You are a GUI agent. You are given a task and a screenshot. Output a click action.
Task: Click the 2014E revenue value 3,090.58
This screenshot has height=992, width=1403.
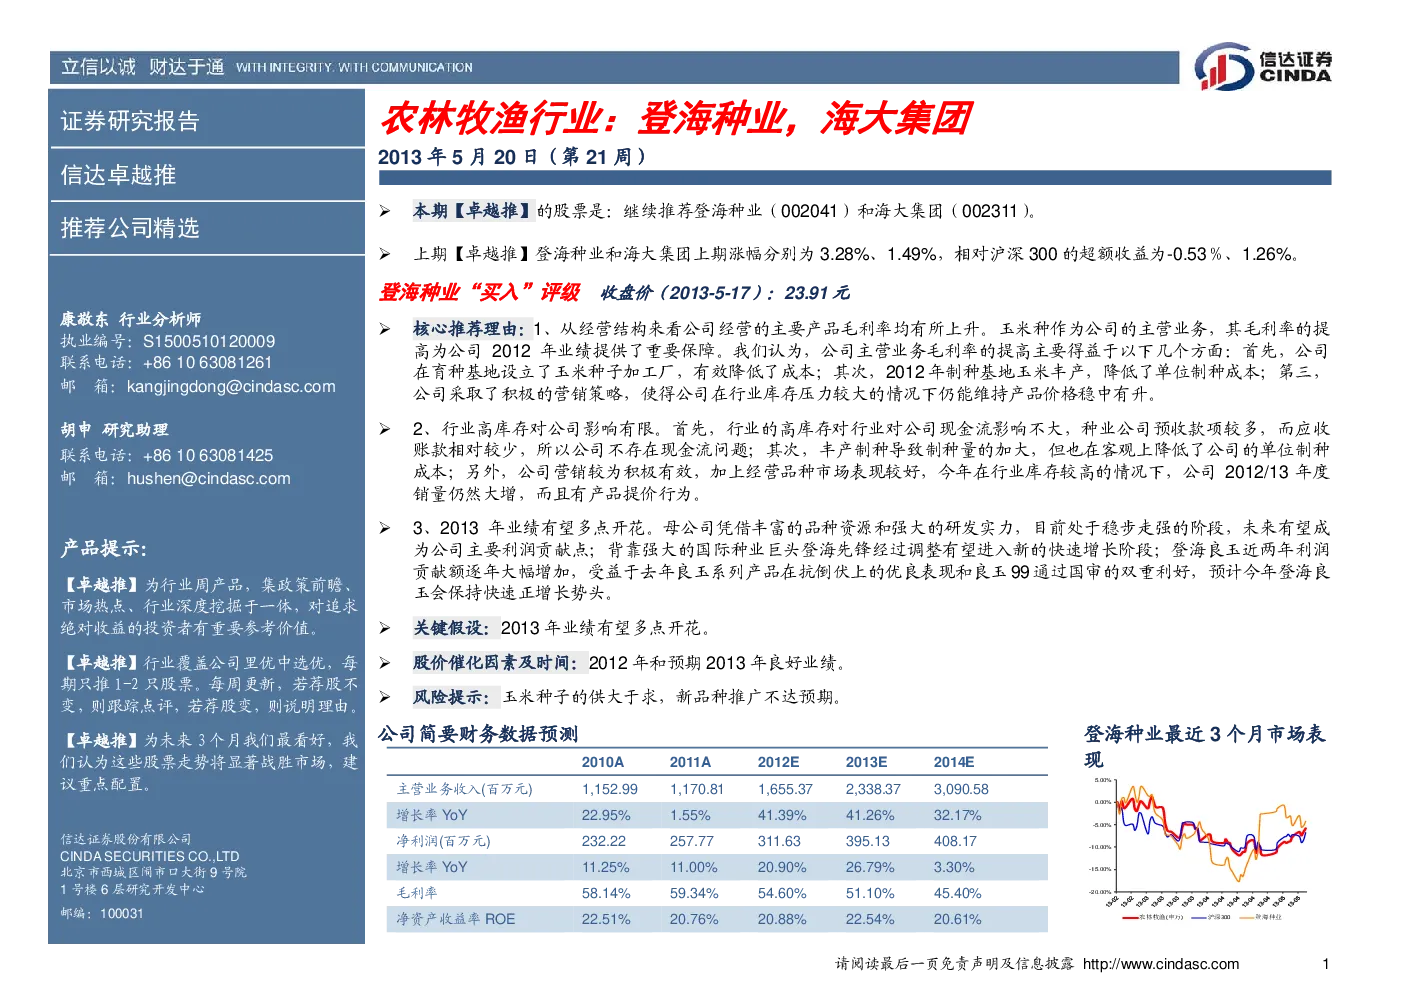[x=962, y=790]
